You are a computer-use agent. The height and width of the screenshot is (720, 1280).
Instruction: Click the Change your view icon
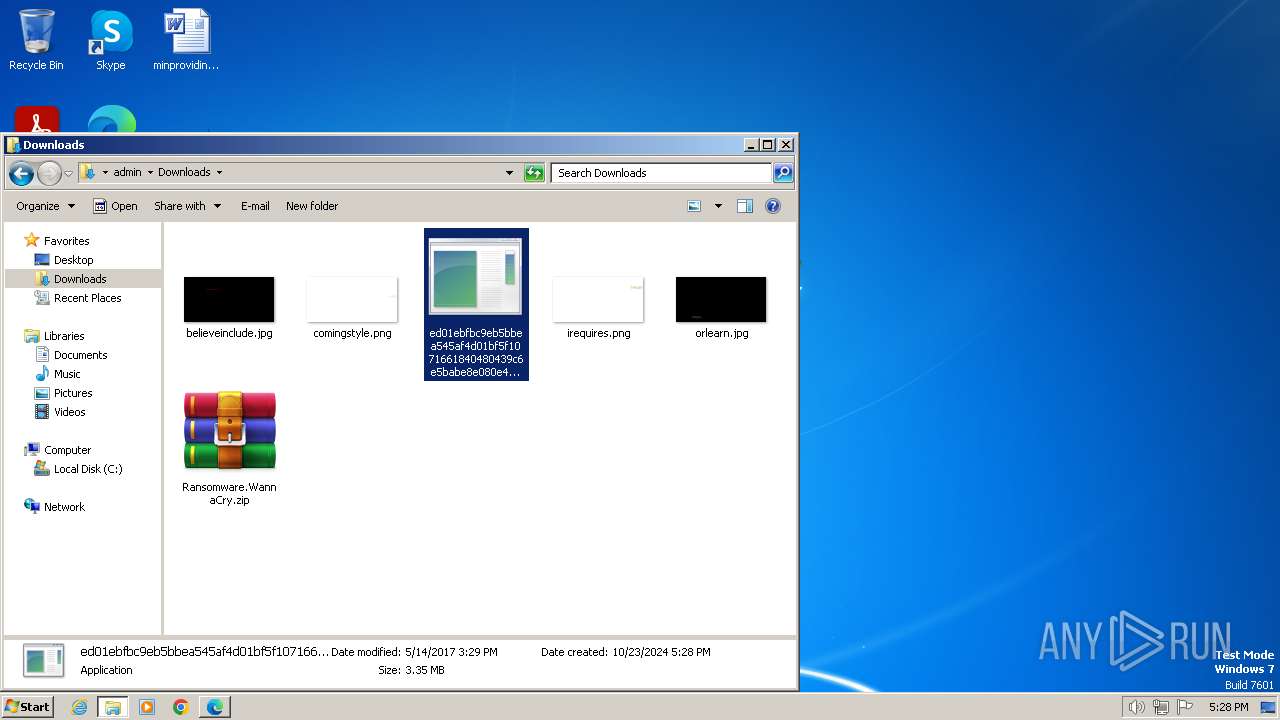[x=695, y=206]
